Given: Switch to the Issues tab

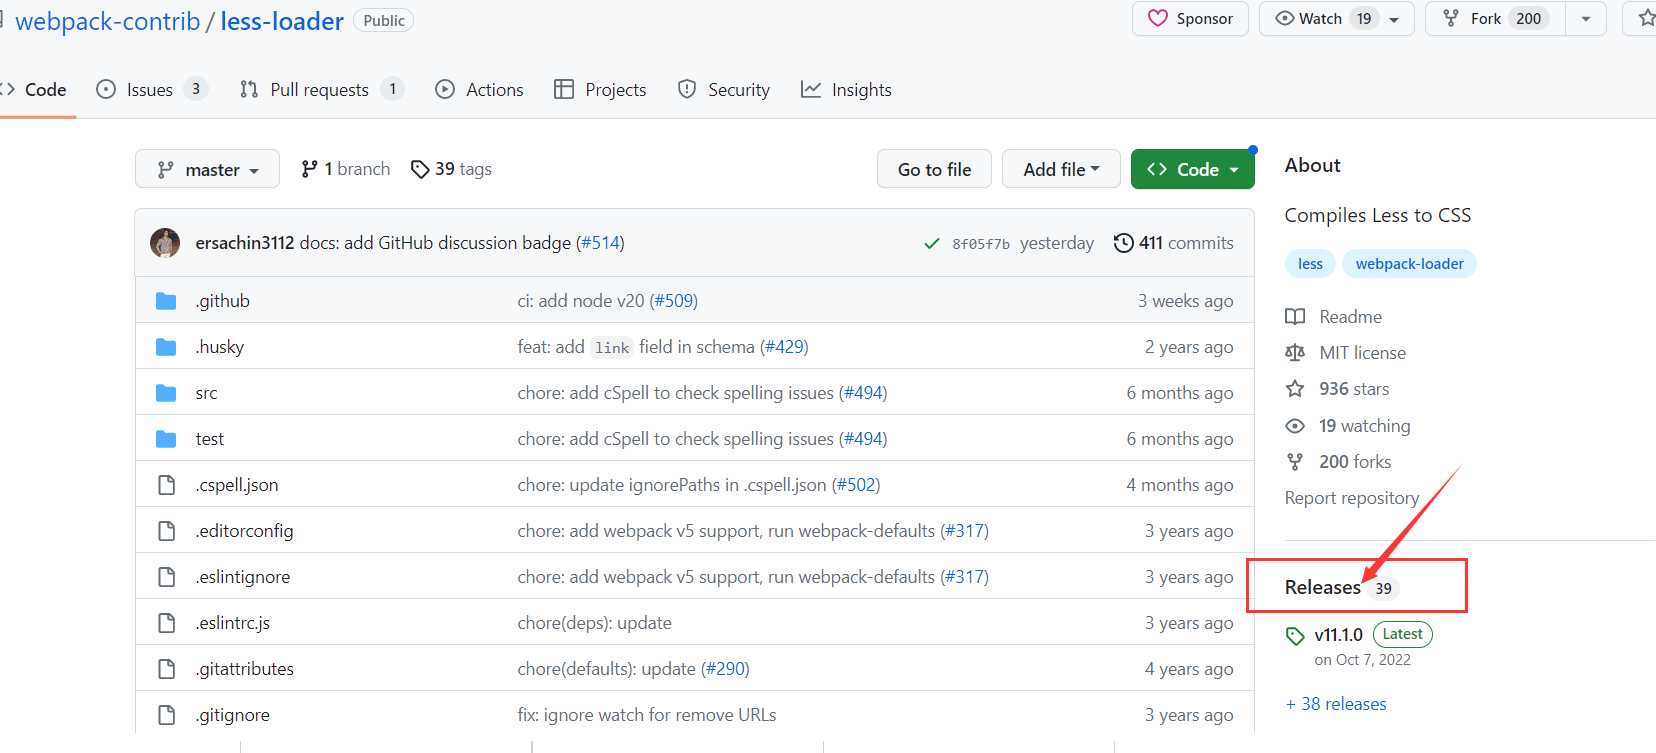Looking at the screenshot, I should (152, 90).
